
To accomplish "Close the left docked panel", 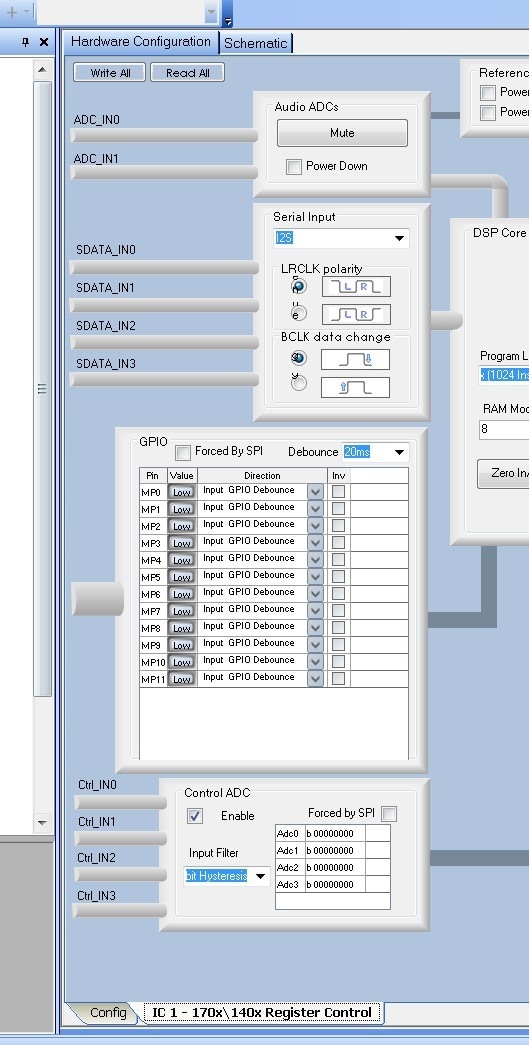I will point(44,42).
